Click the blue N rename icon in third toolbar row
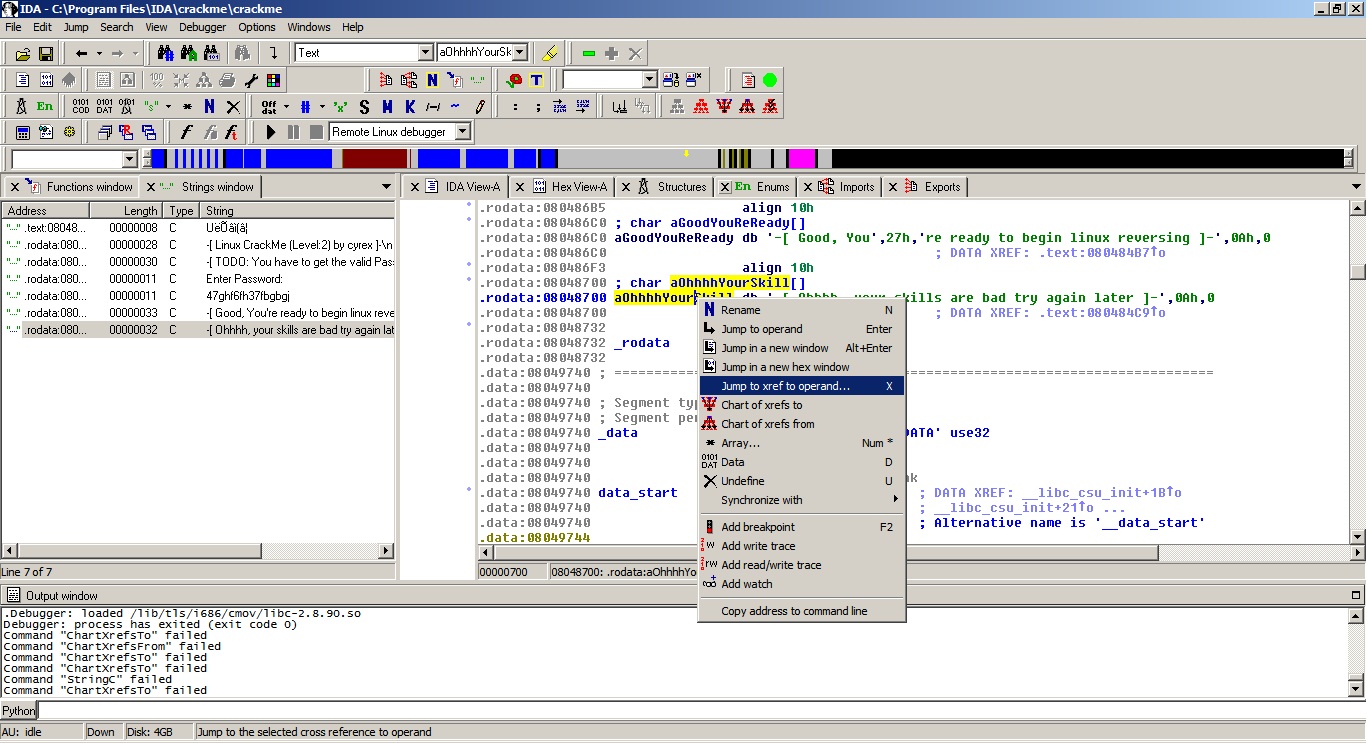The image size is (1367, 743). click(209, 106)
